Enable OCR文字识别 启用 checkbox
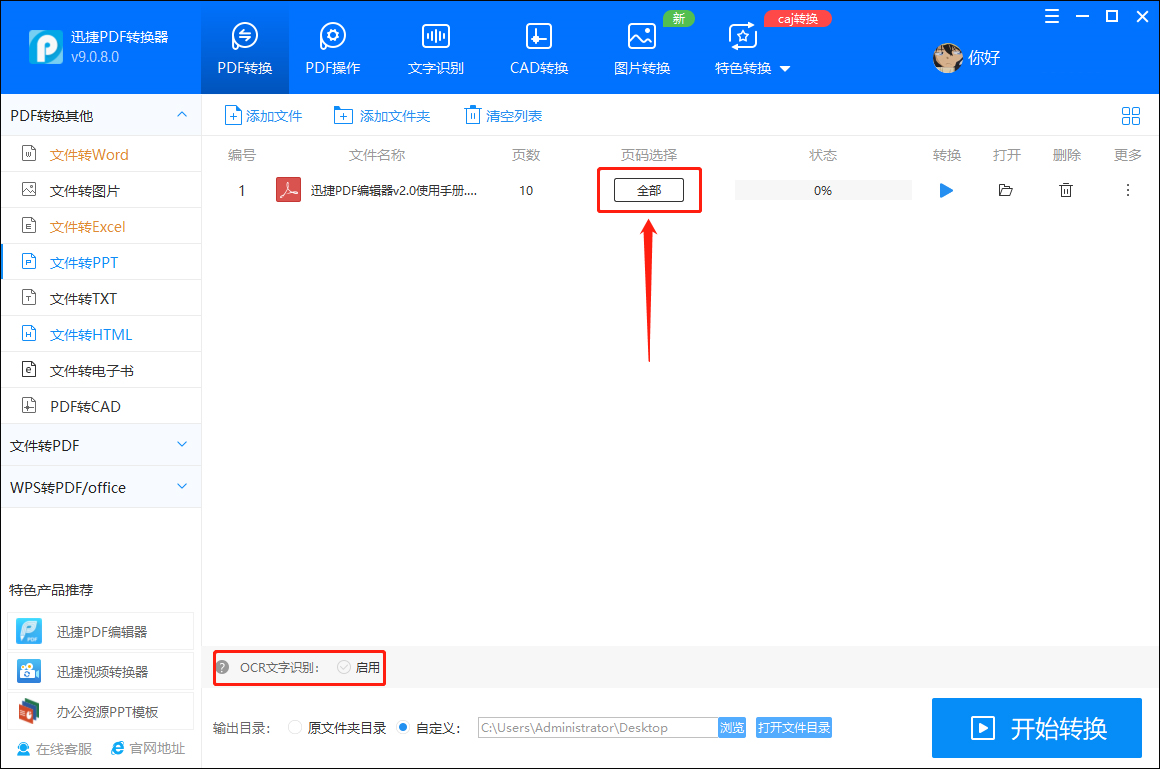This screenshot has width=1160, height=769. coord(343,667)
